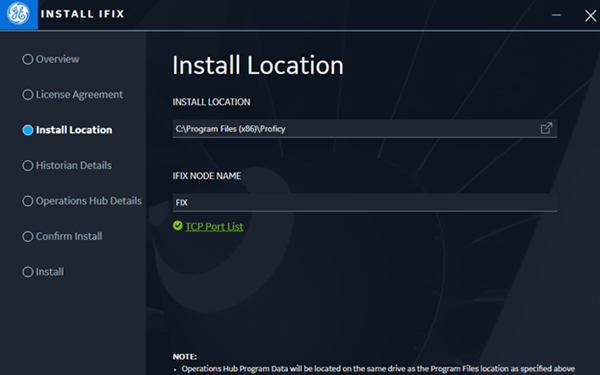The height and width of the screenshot is (375, 600).
Task: Click the INSTALL IFIX title text
Action: click(x=82, y=14)
